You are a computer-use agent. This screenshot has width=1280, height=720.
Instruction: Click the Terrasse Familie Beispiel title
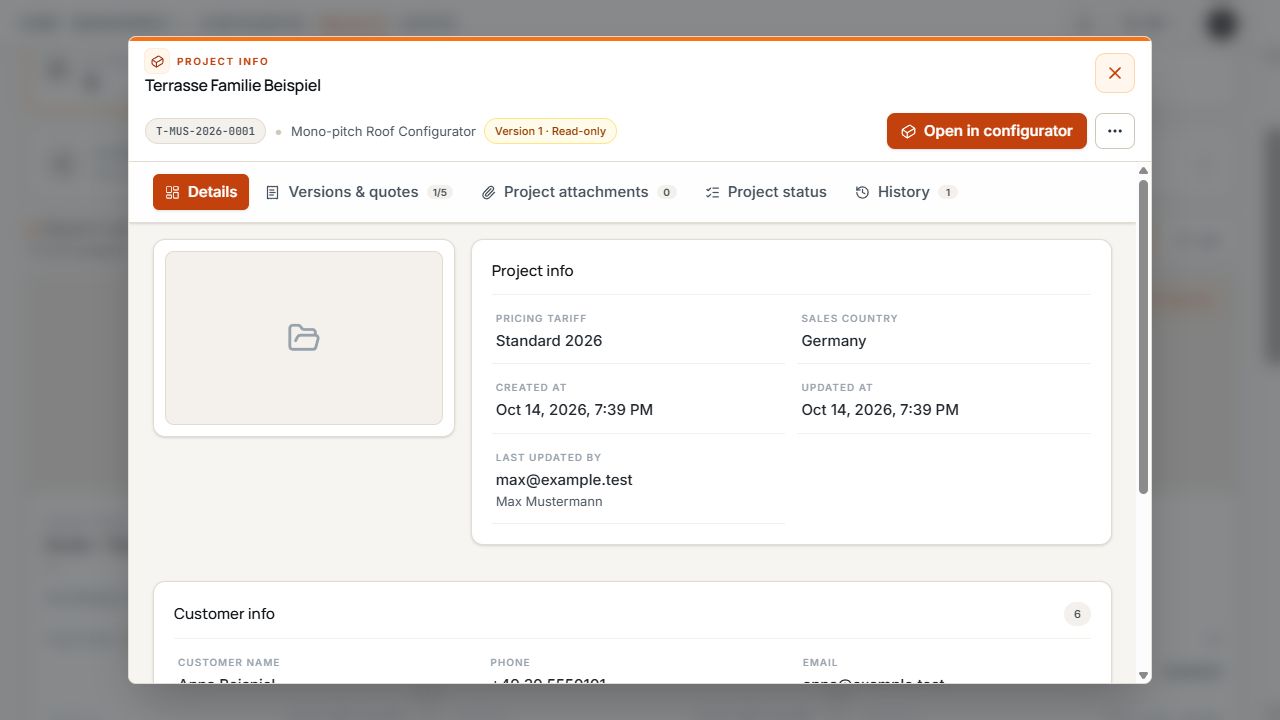coord(233,86)
